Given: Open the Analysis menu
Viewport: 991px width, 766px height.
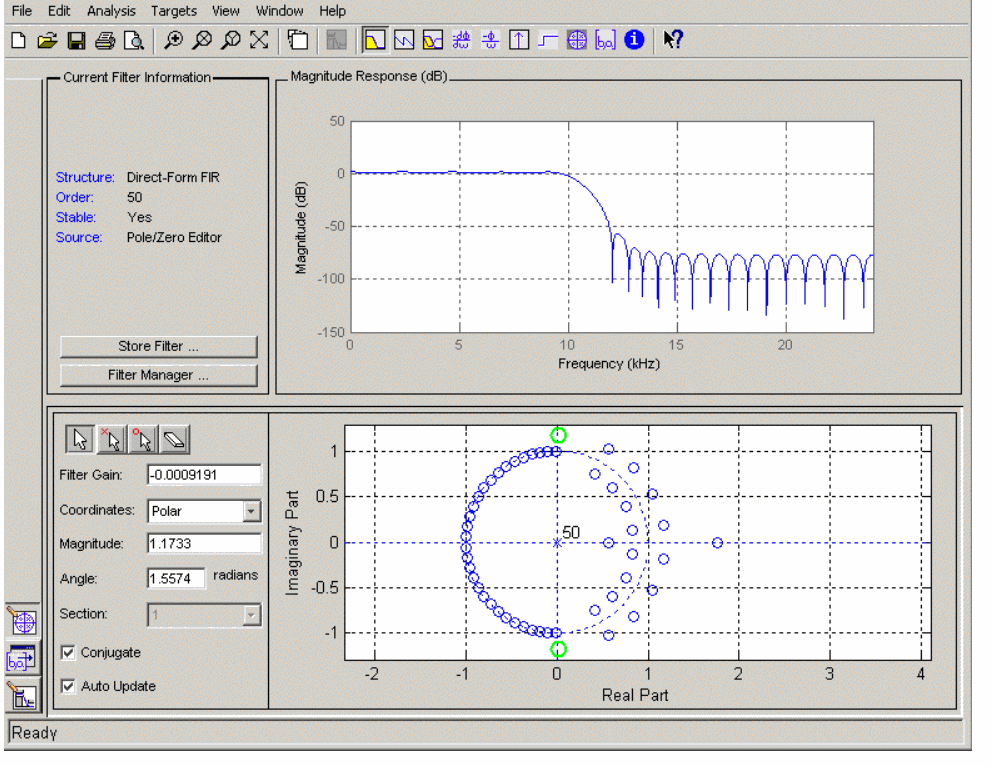Looking at the screenshot, I should (x=111, y=11).
